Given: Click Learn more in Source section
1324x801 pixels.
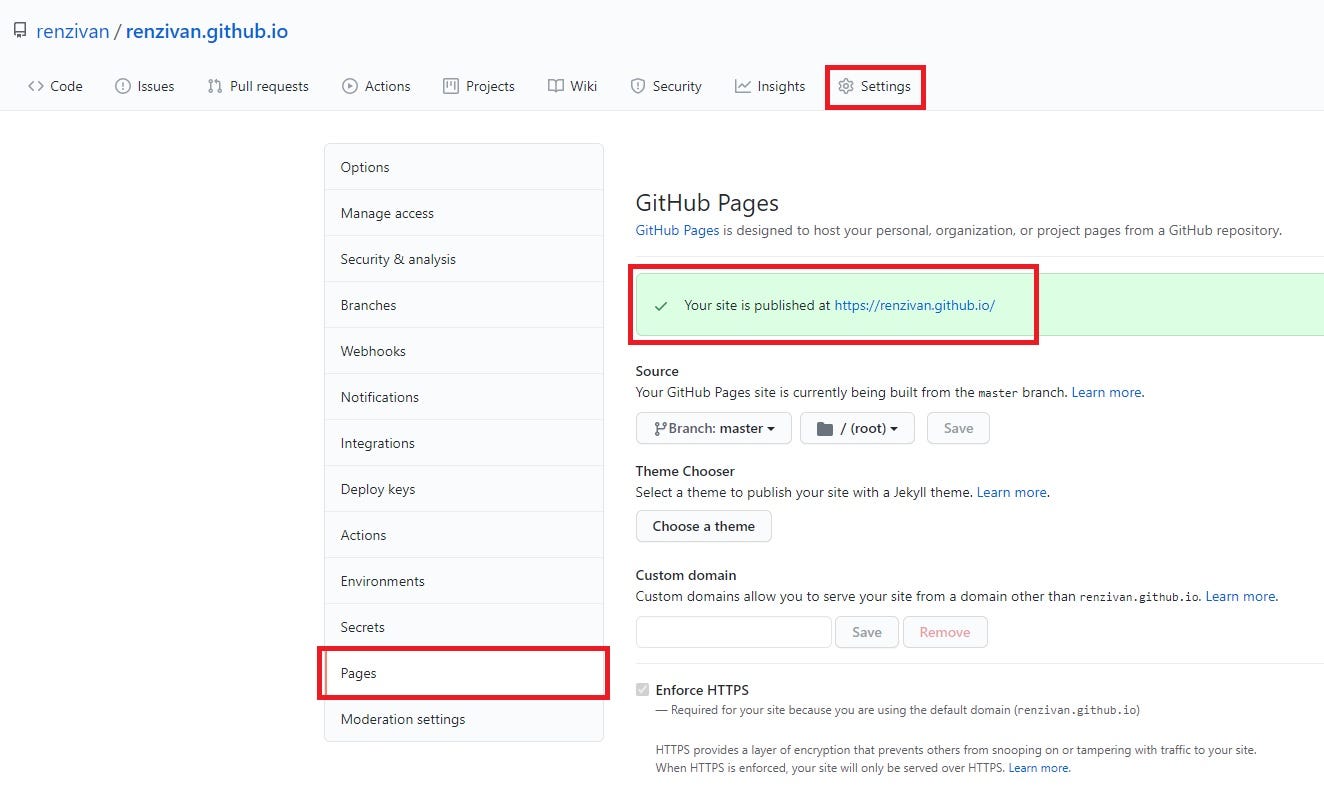Looking at the screenshot, I should pyautogui.click(x=1106, y=392).
